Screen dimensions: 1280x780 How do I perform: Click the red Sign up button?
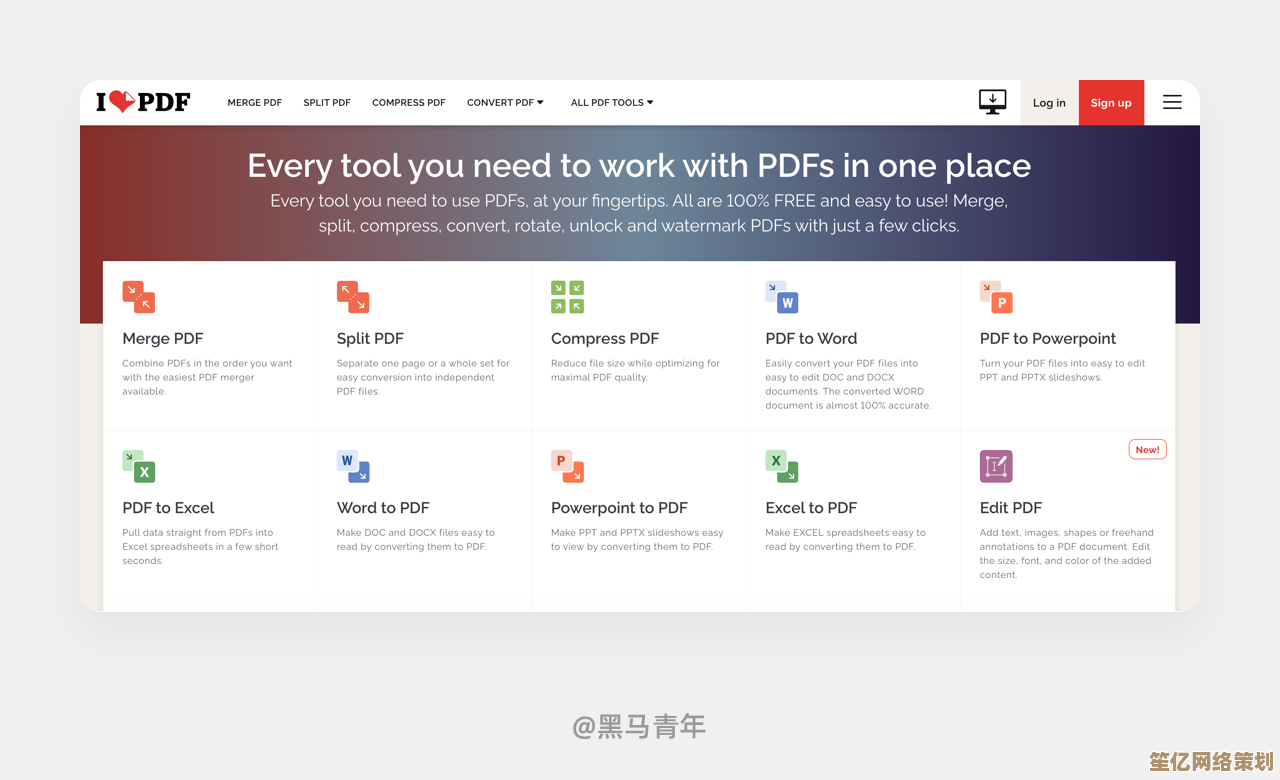point(1111,102)
